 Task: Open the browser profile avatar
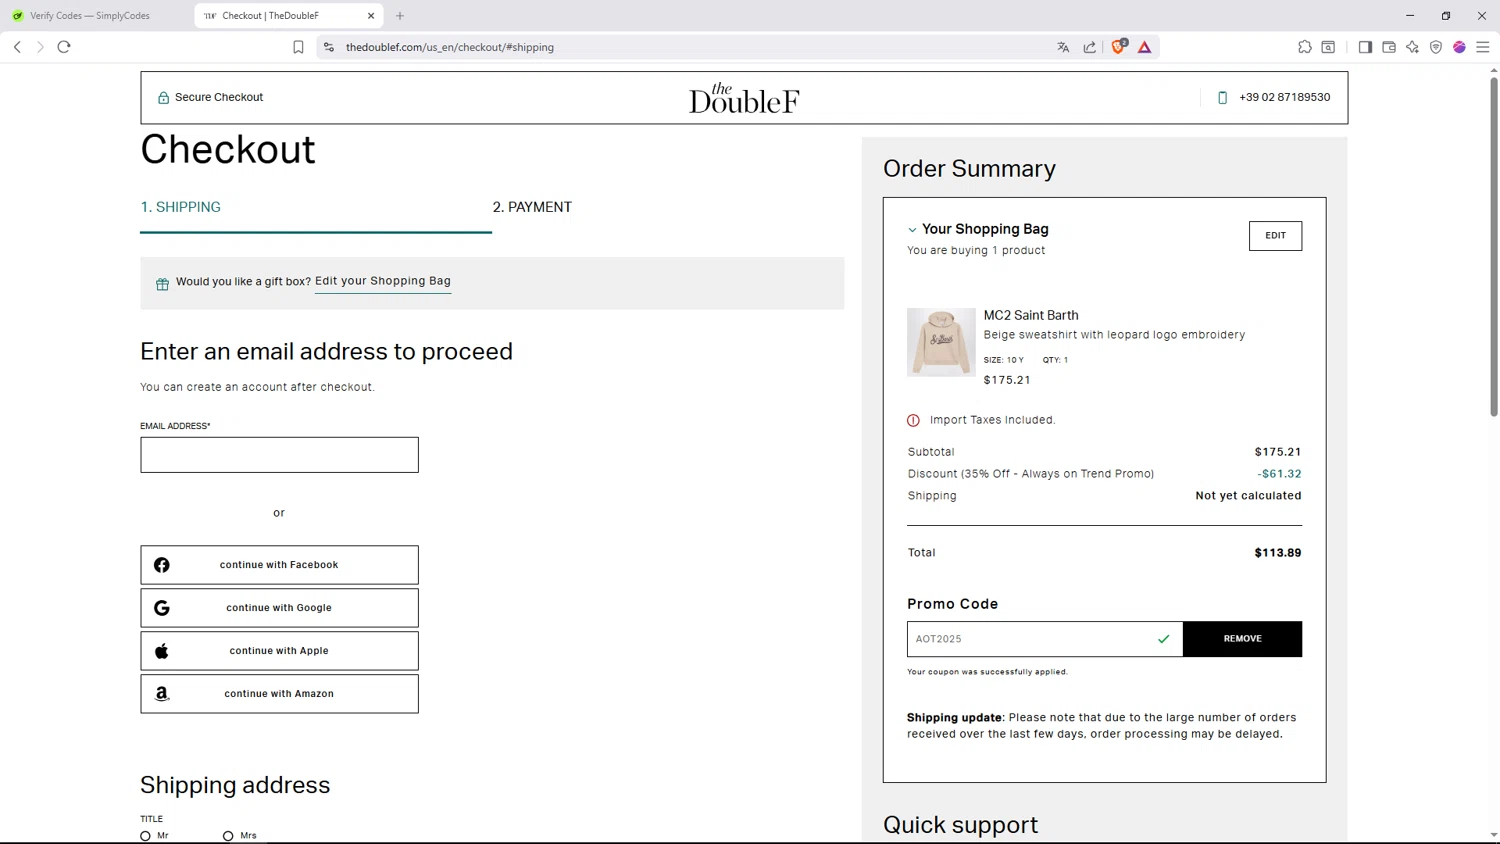(x=1459, y=47)
